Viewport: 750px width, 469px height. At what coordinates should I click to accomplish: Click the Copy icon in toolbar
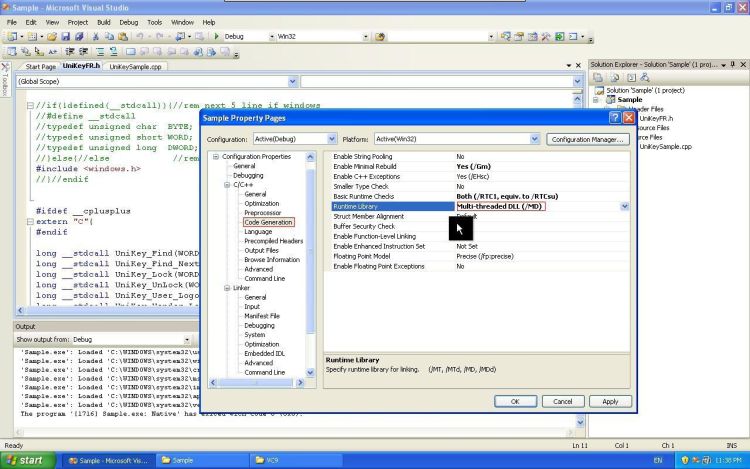tap(110, 36)
